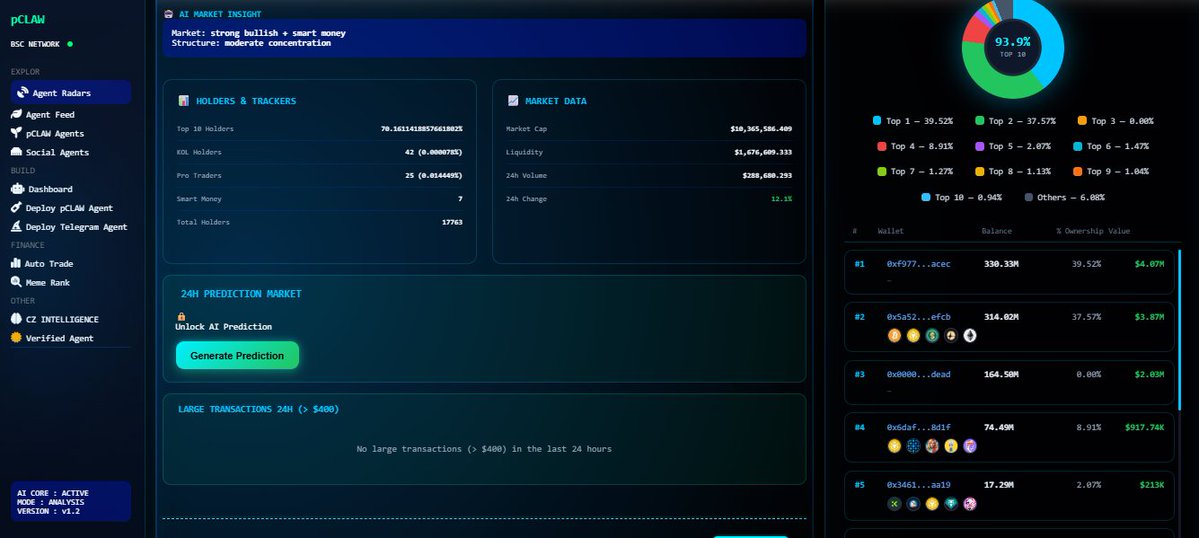Click the teal Tether token icon in wallet #5
This screenshot has width=1199, height=538.
[950, 504]
